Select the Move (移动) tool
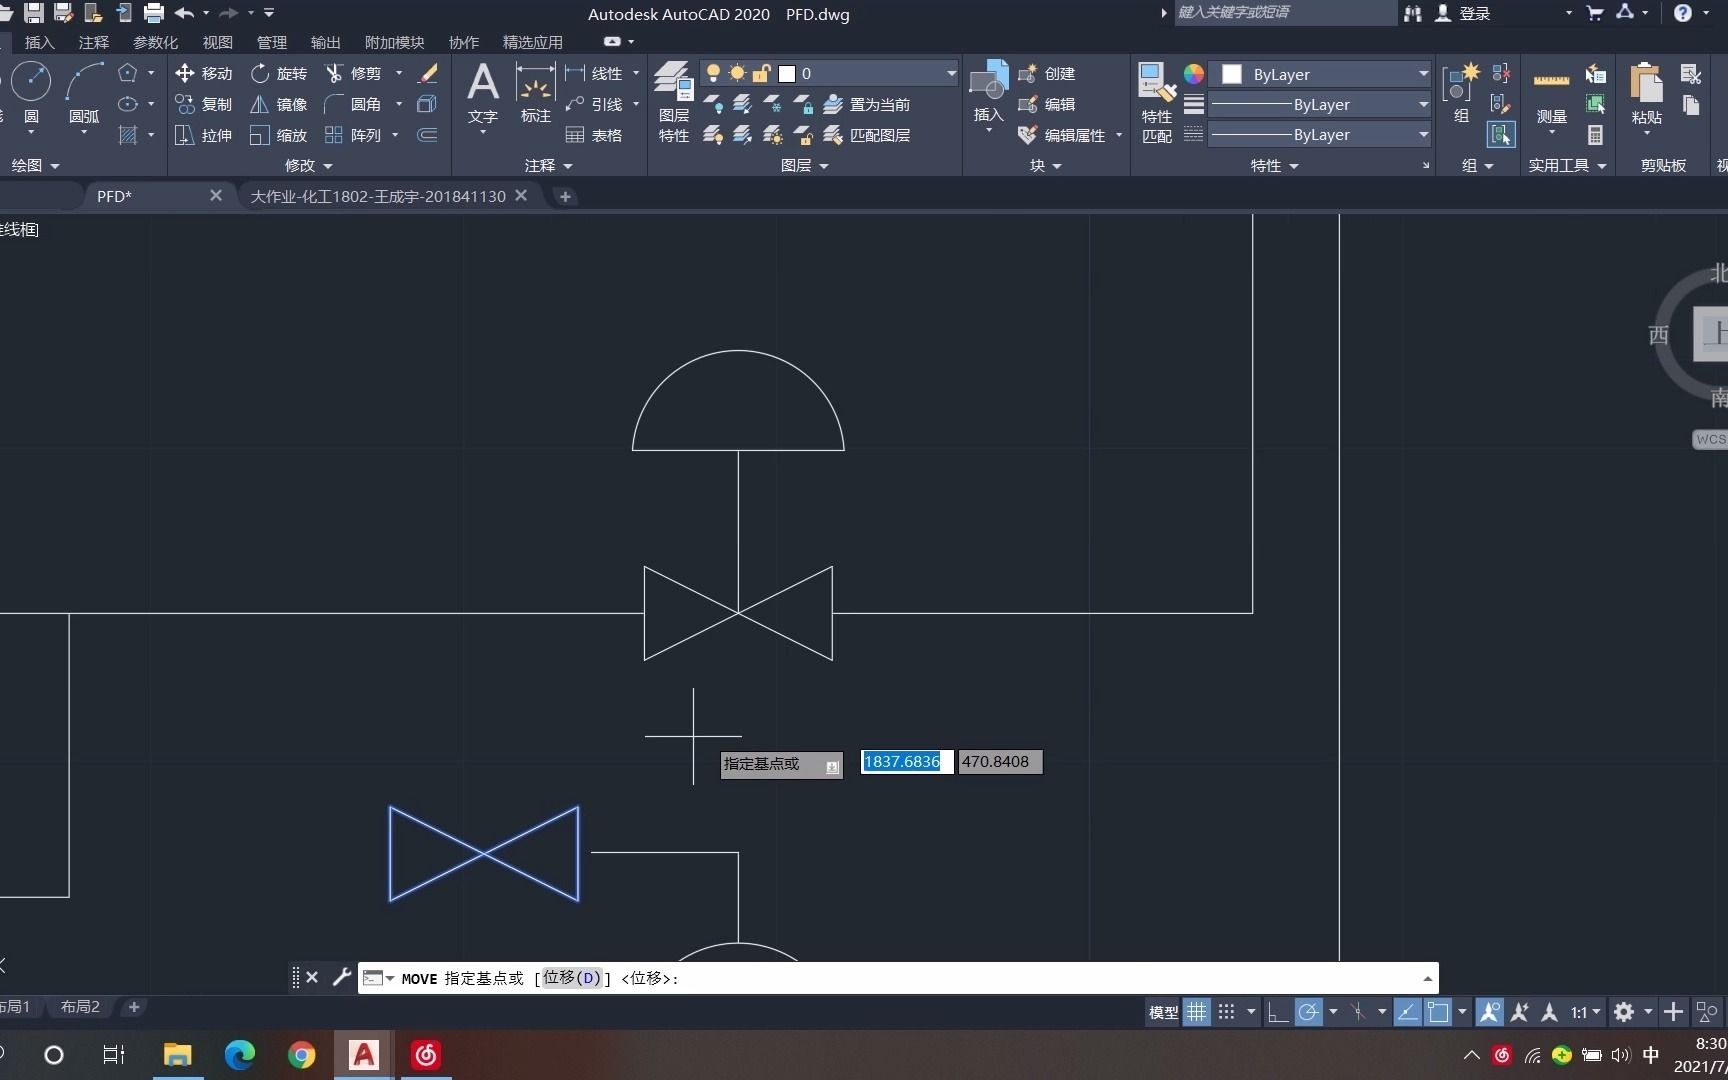The height and width of the screenshot is (1080, 1728). (203, 73)
